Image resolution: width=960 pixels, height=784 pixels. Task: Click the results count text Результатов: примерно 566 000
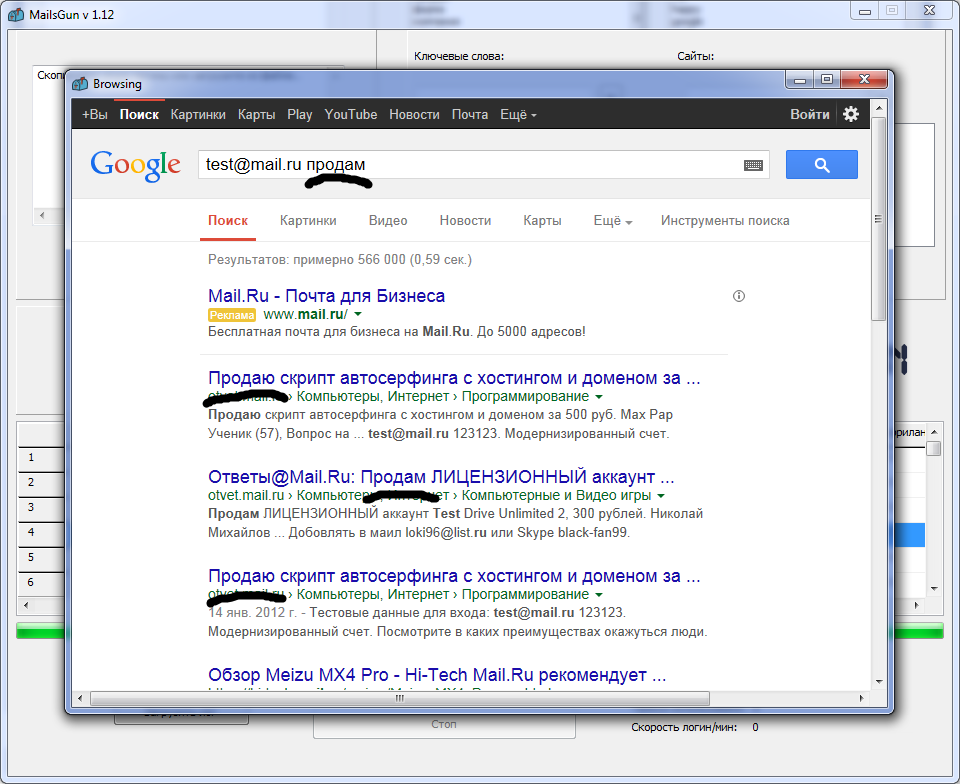click(x=340, y=259)
